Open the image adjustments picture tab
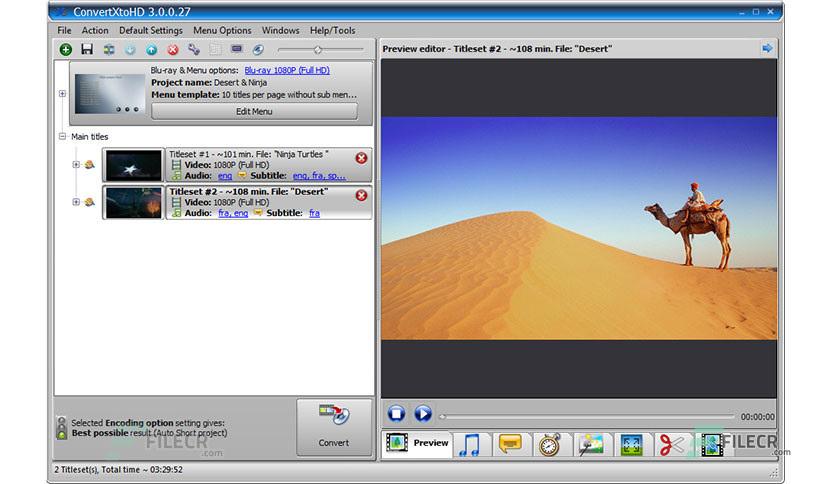Image resolution: width=836 pixels, height=484 pixels. (591, 445)
